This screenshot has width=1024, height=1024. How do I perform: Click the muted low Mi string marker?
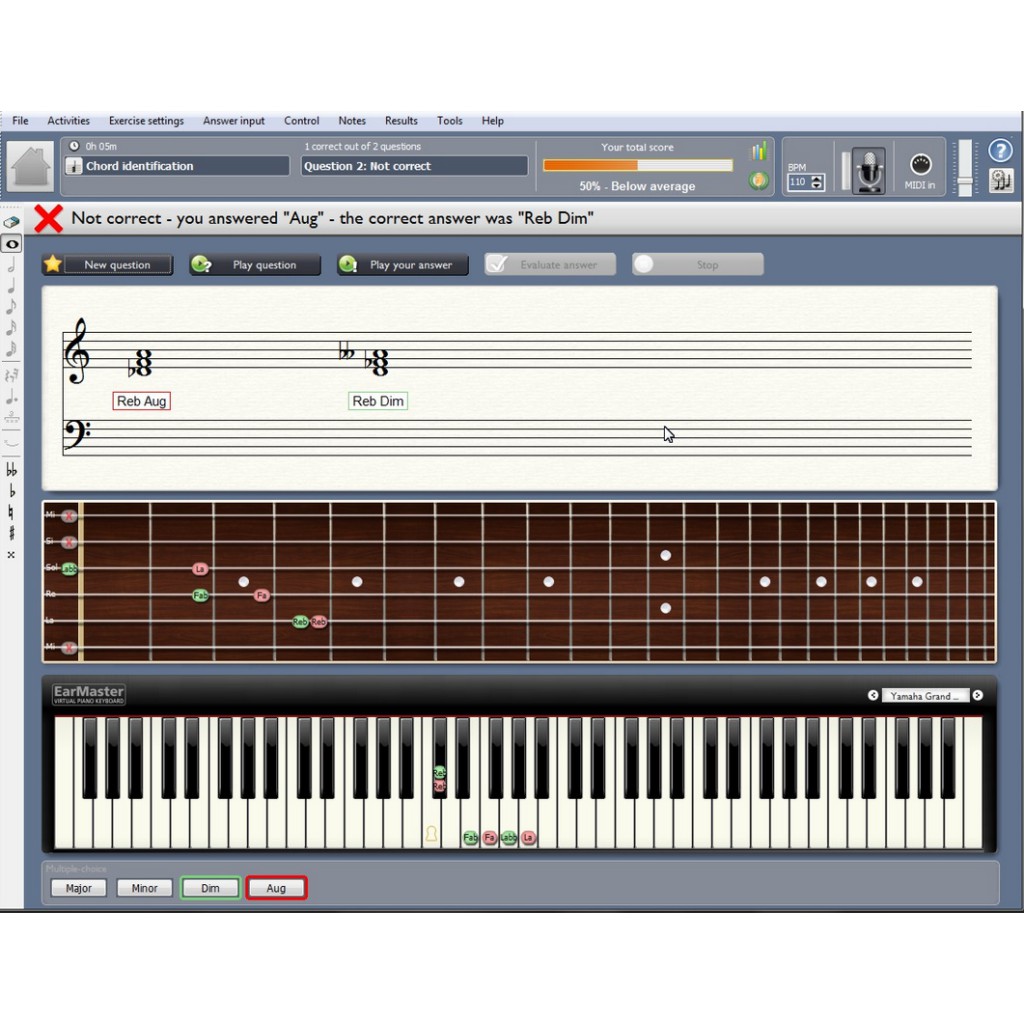tap(69, 648)
